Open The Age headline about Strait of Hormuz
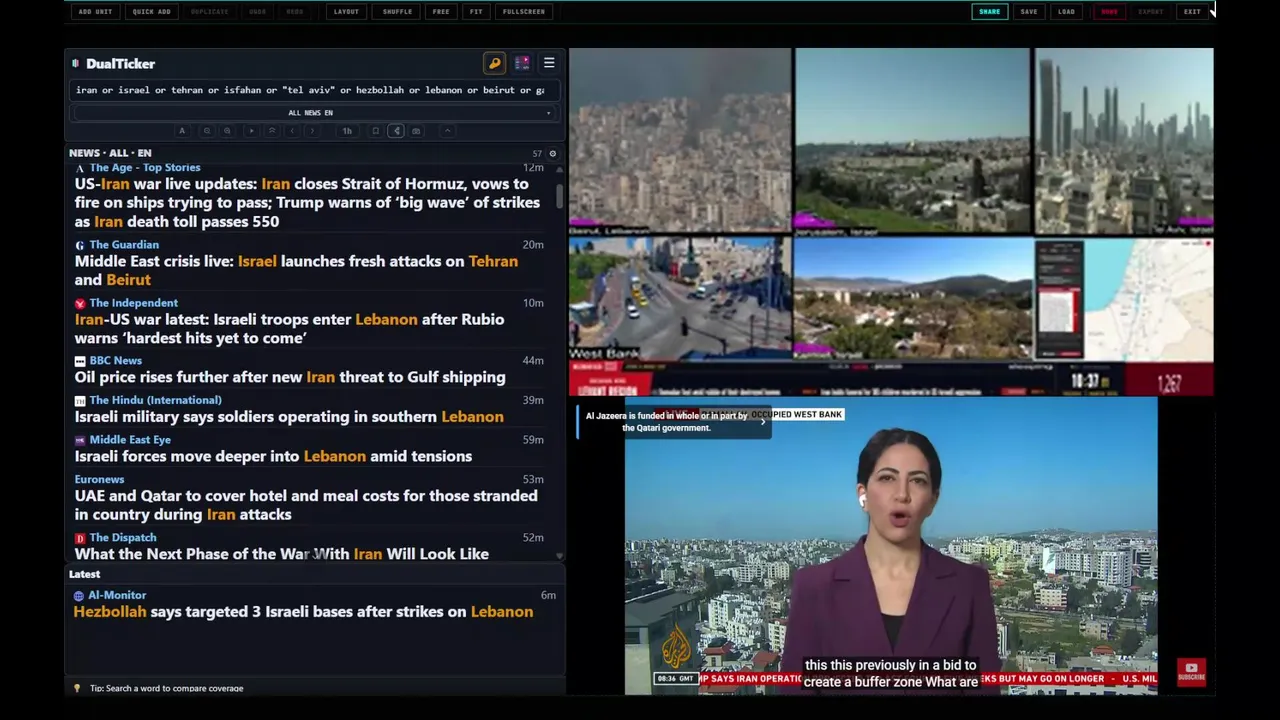 [x=307, y=203]
